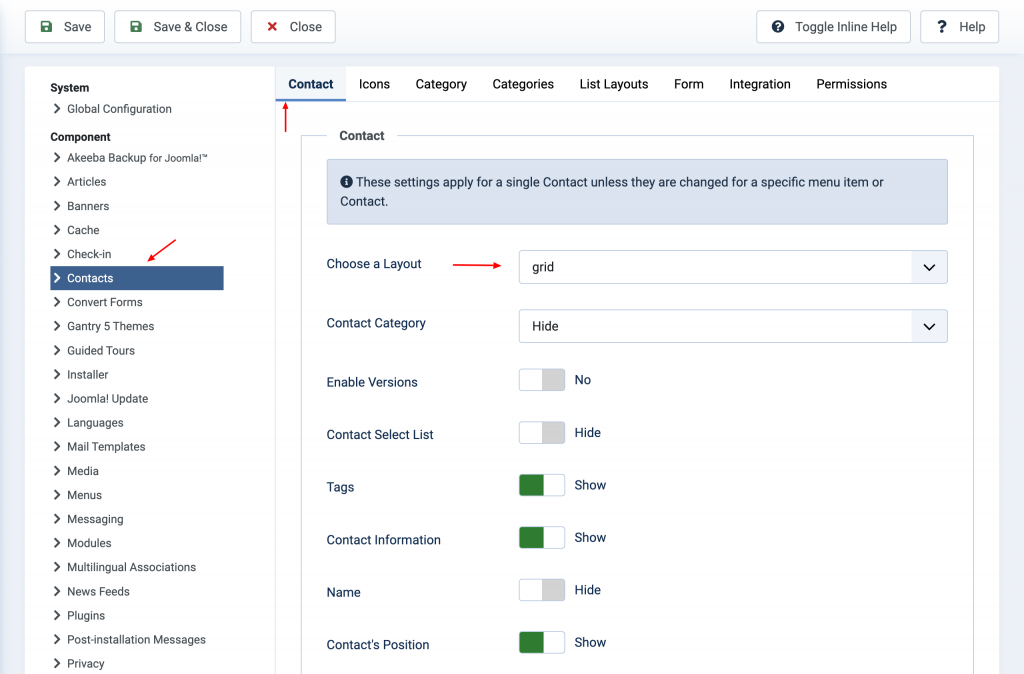1024x674 pixels.
Task: Toggle the Enable Versions switch
Action: tap(542, 380)
